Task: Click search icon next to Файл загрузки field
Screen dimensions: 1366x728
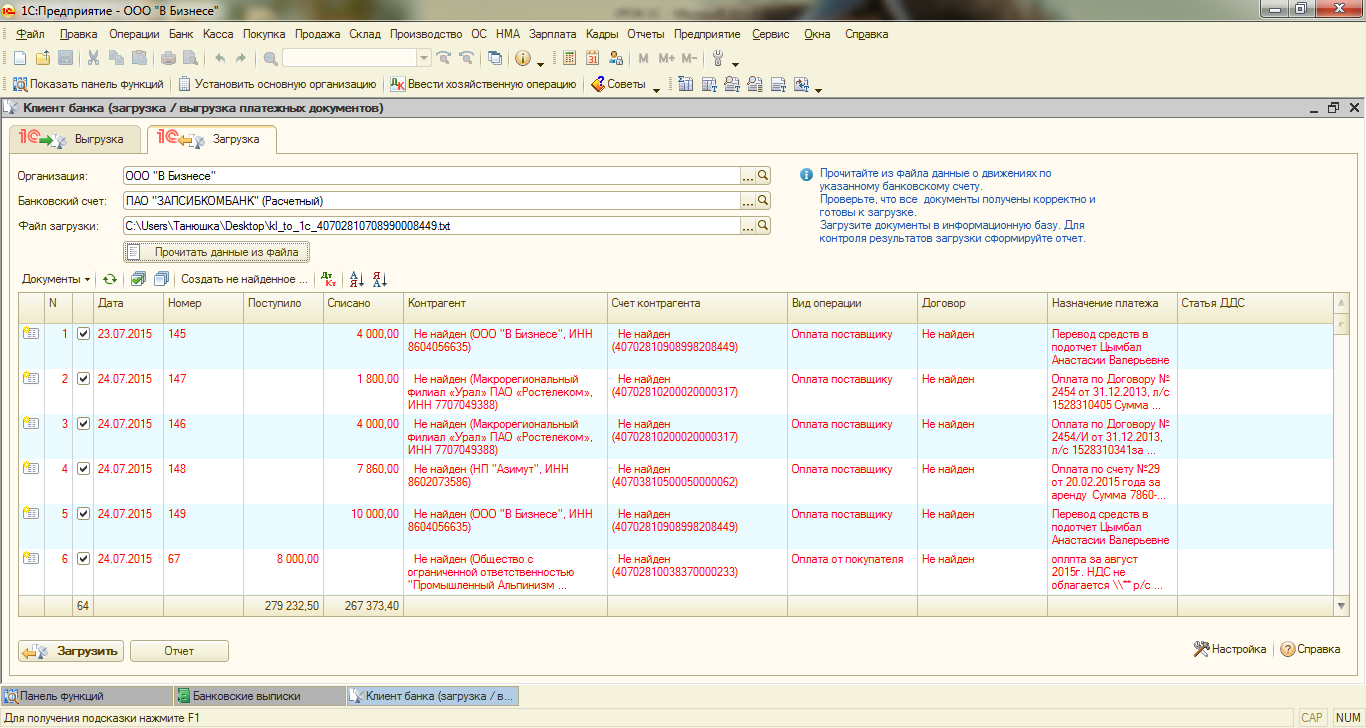Action: tap(763, 226)
